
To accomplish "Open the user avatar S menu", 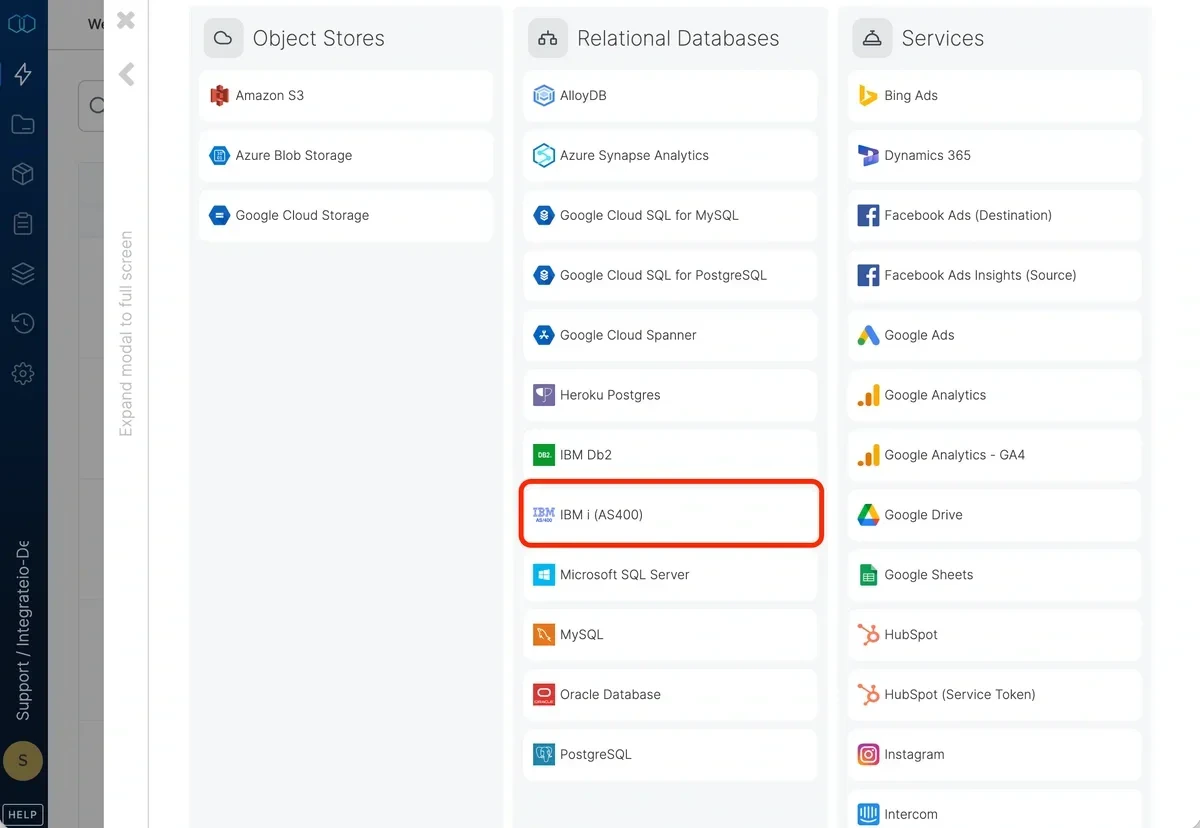I will (x=23, y=761).
